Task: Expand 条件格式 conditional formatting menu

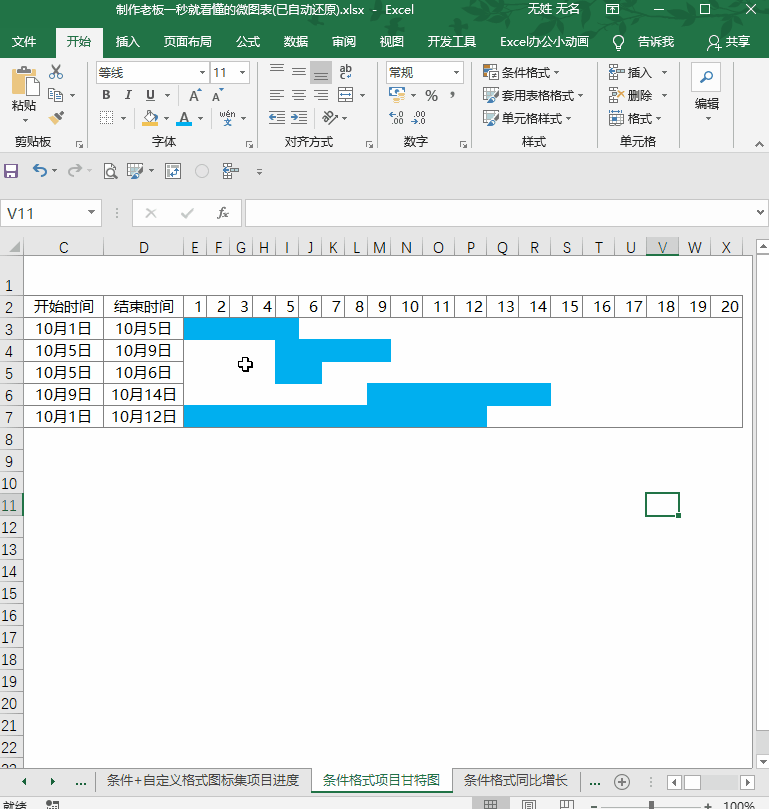Action: (x=521, y=72)
